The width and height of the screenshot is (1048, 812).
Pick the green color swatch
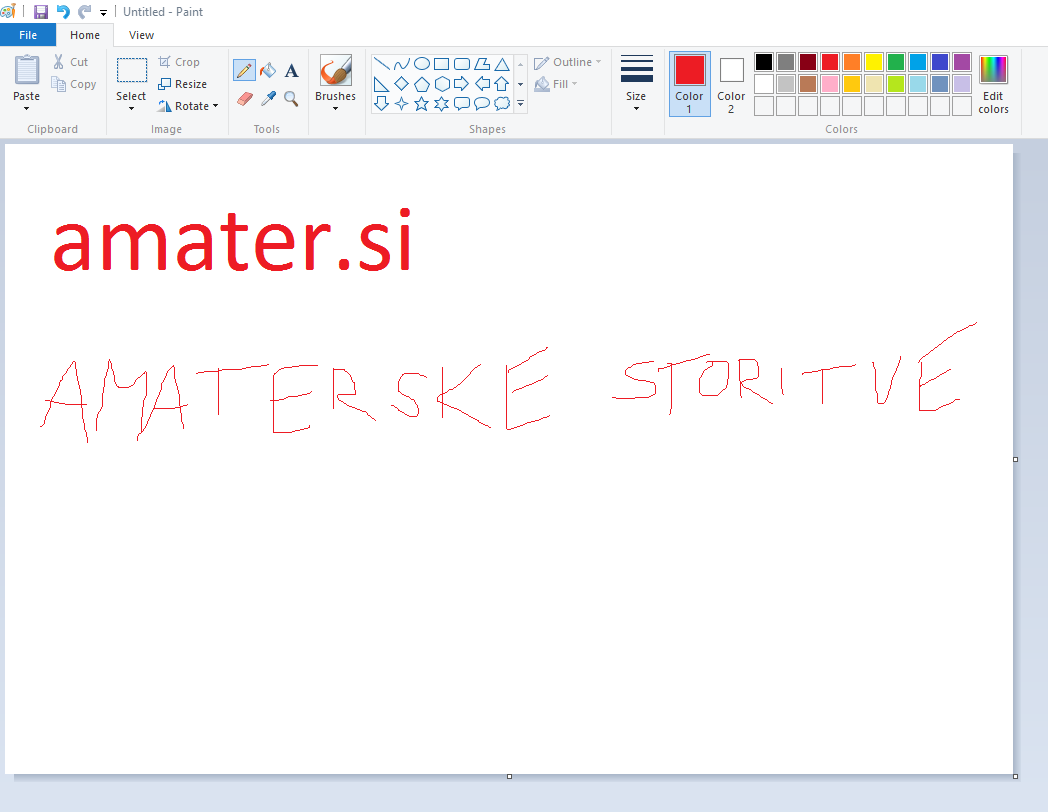point(896,62)
